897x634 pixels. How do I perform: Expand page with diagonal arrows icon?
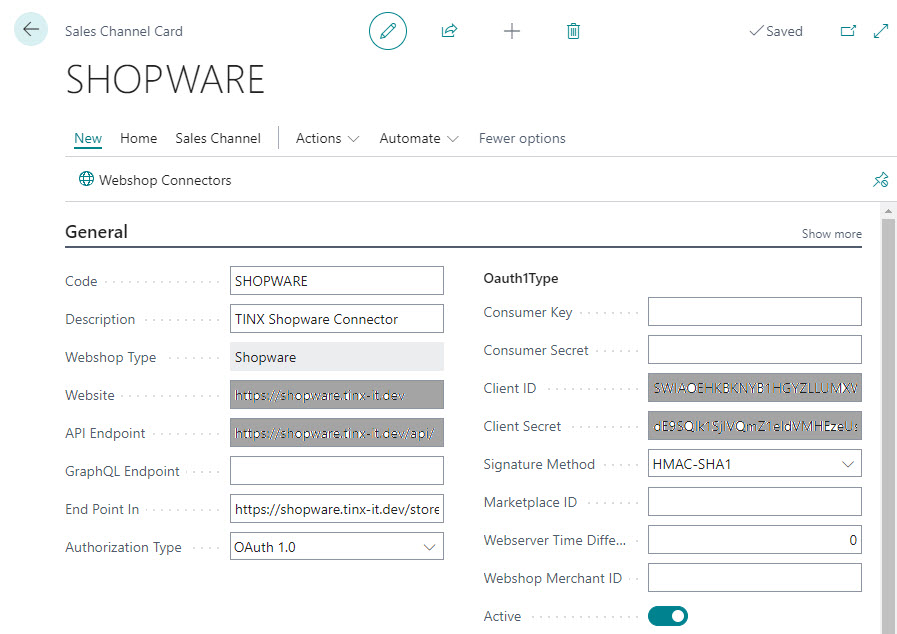point(881,31)
